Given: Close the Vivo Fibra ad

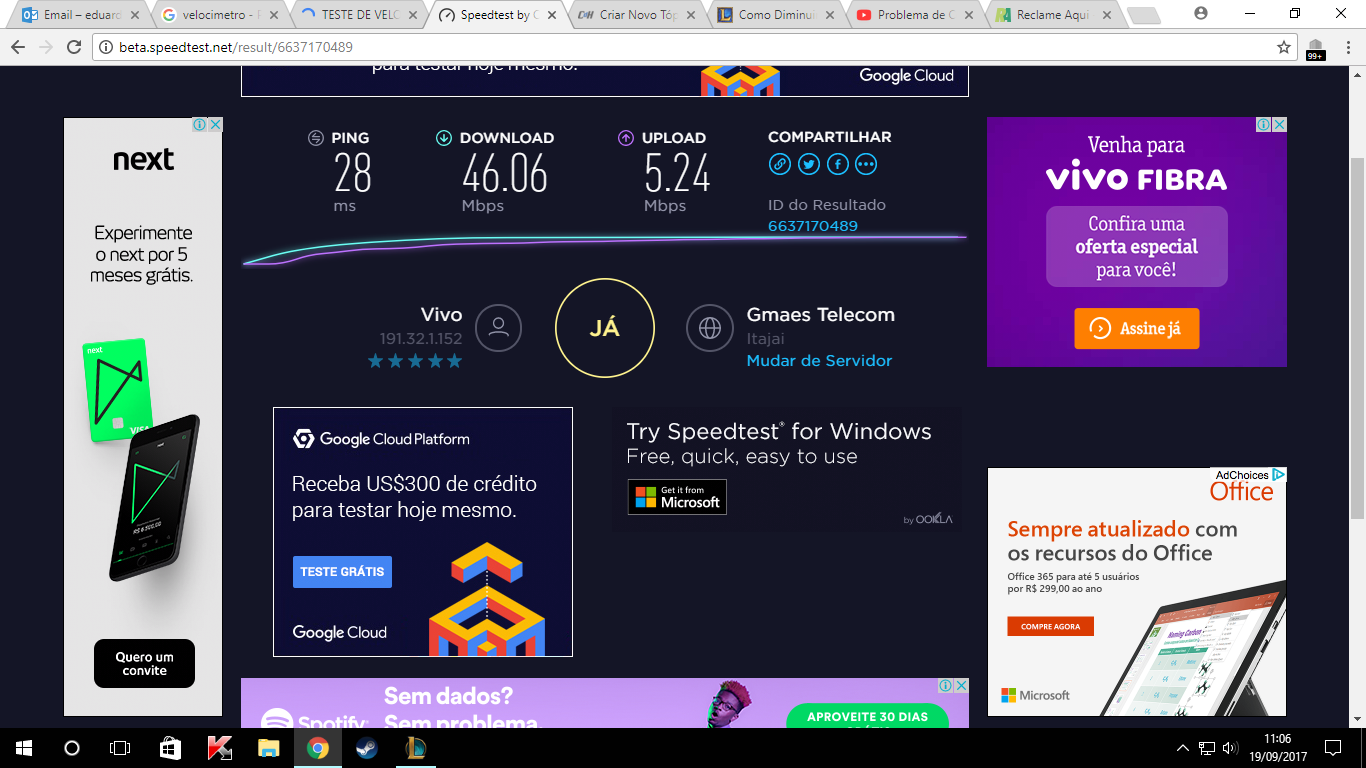Looking at the screenshot, I should click(1279, 125).
